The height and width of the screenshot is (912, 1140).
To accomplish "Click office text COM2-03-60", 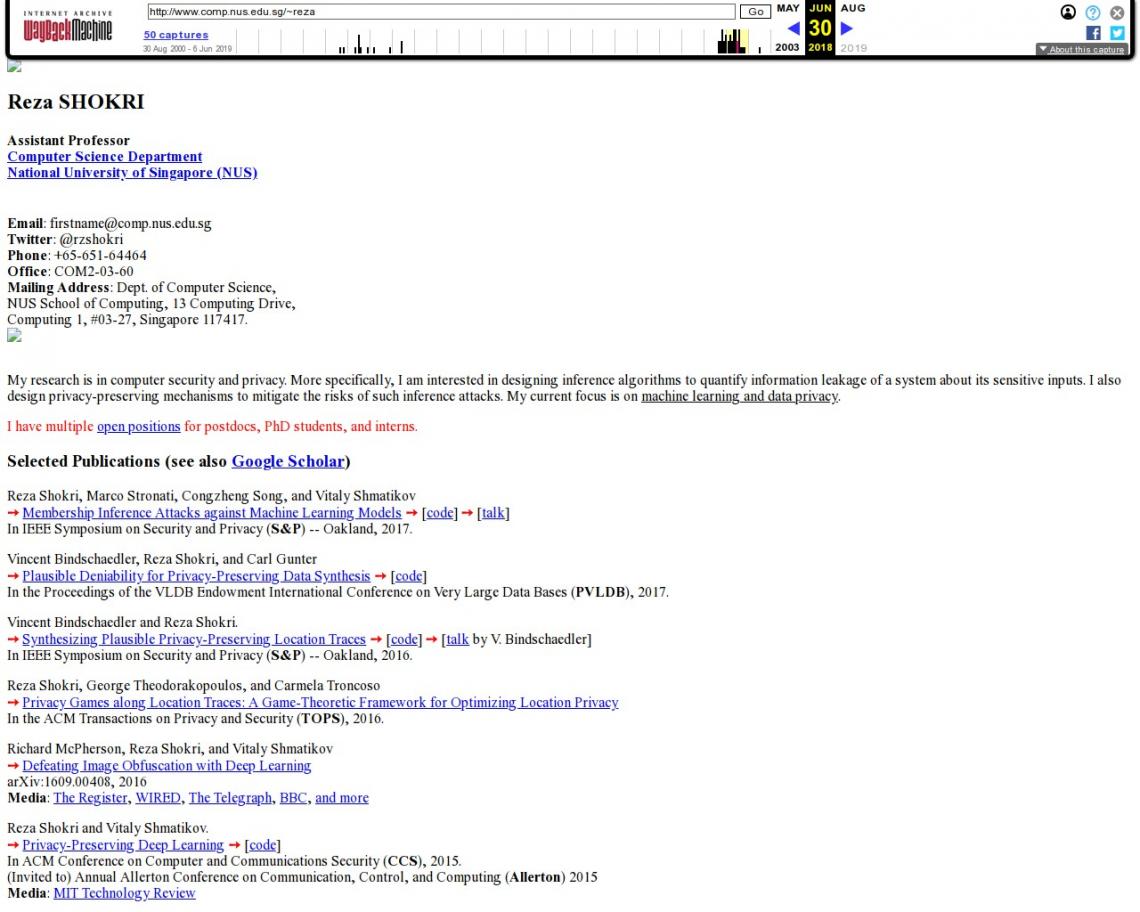I will [94, 271].
